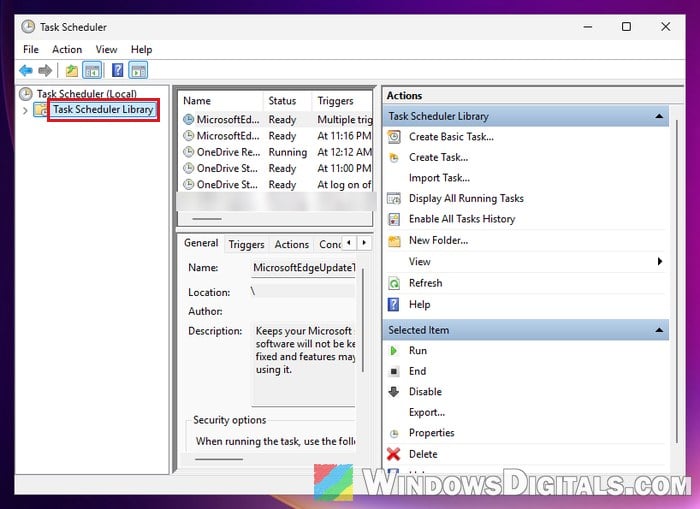Toggle the Show/Hide Action Pane toolbar icon
The width and height of the screenshot is (700, 509).
tap(138, 71)
